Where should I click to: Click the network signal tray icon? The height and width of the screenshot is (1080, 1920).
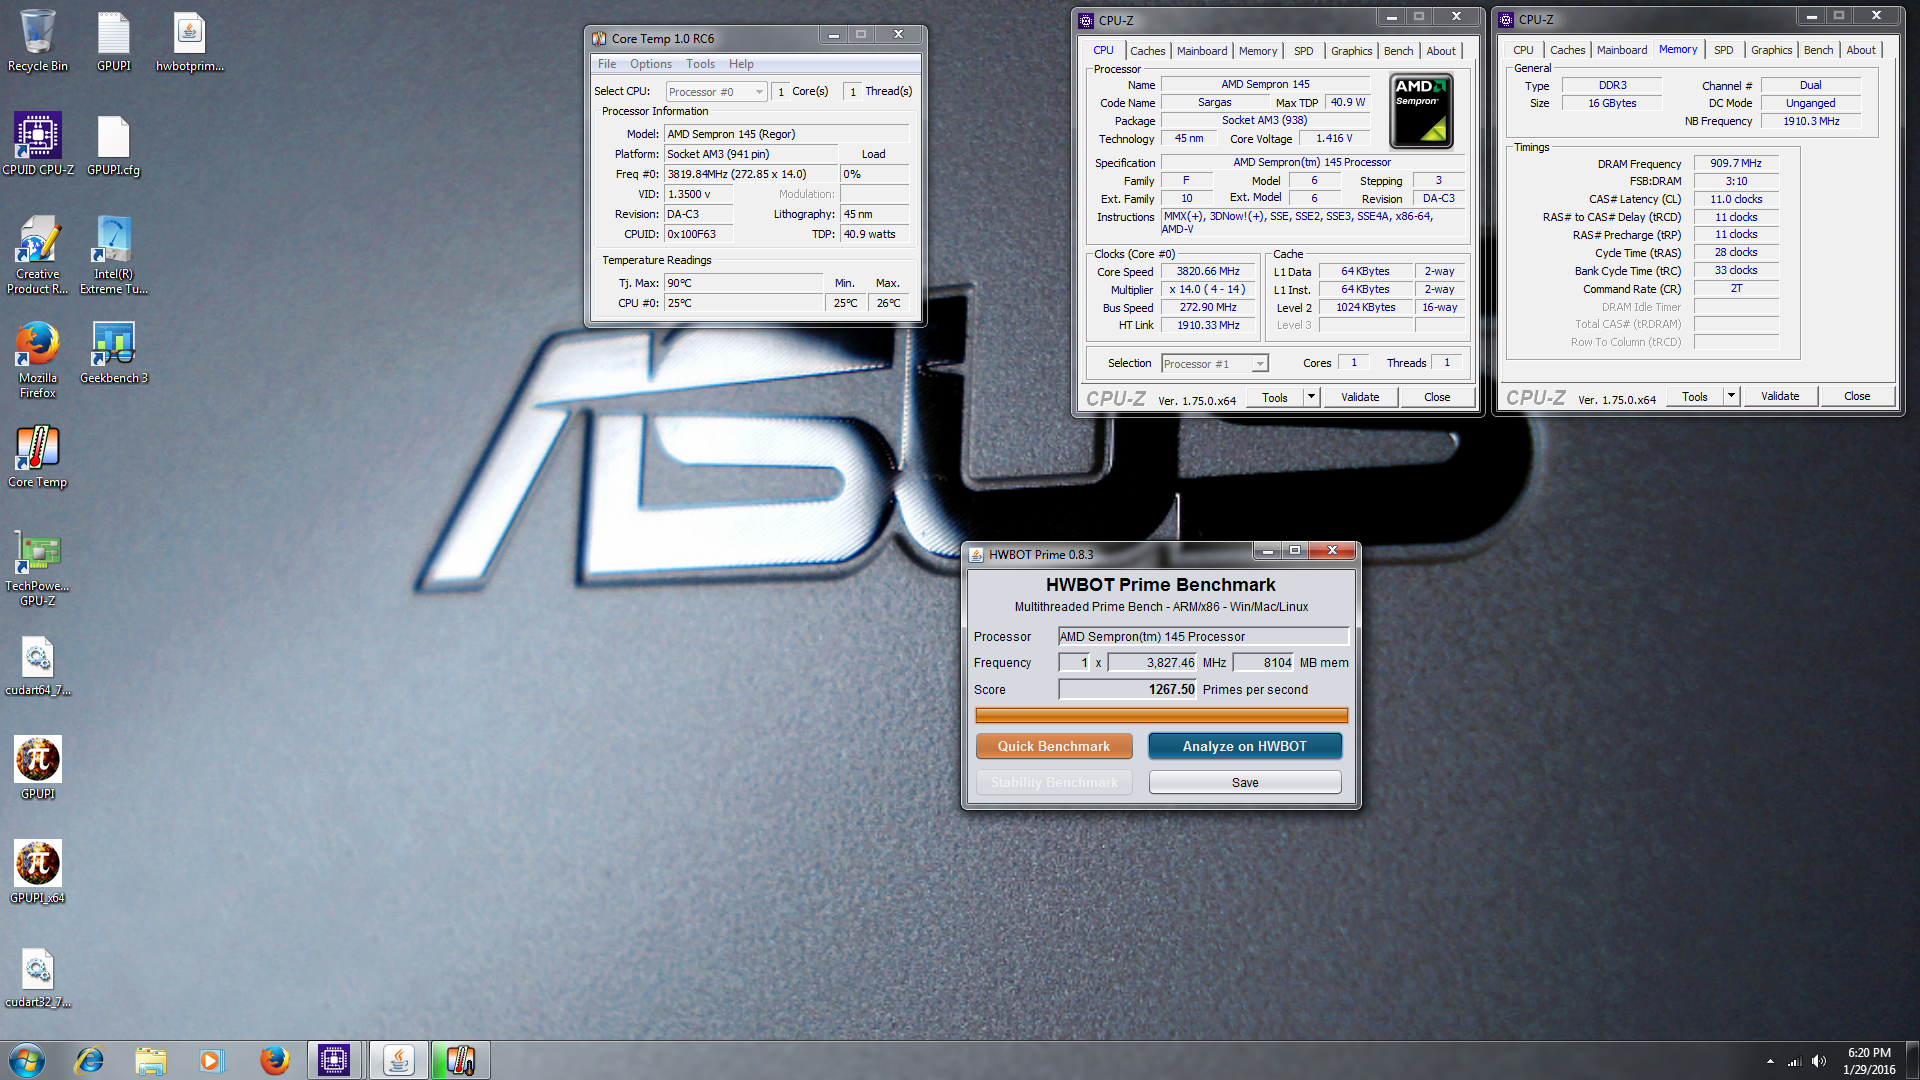pyautogui.click(x=1795, y=1061)
